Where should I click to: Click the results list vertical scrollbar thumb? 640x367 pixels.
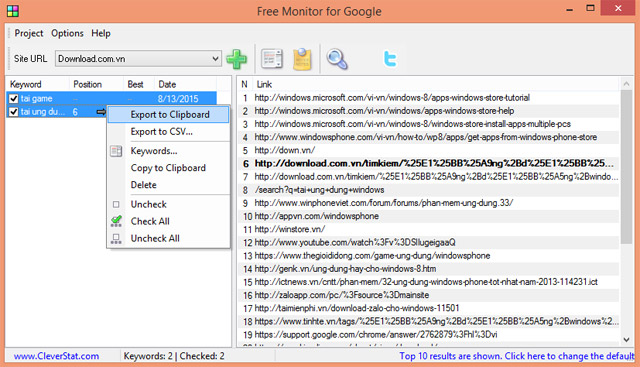coord(627,167)
